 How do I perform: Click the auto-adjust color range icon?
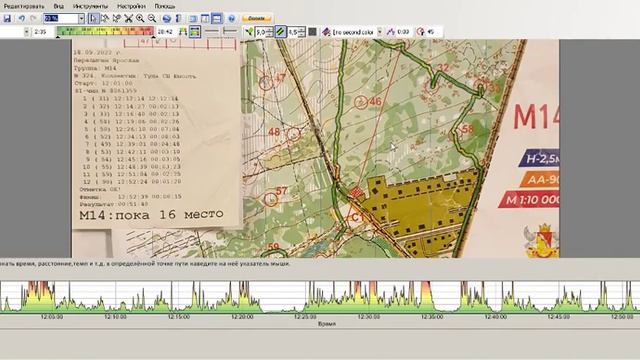coord(183,31)
